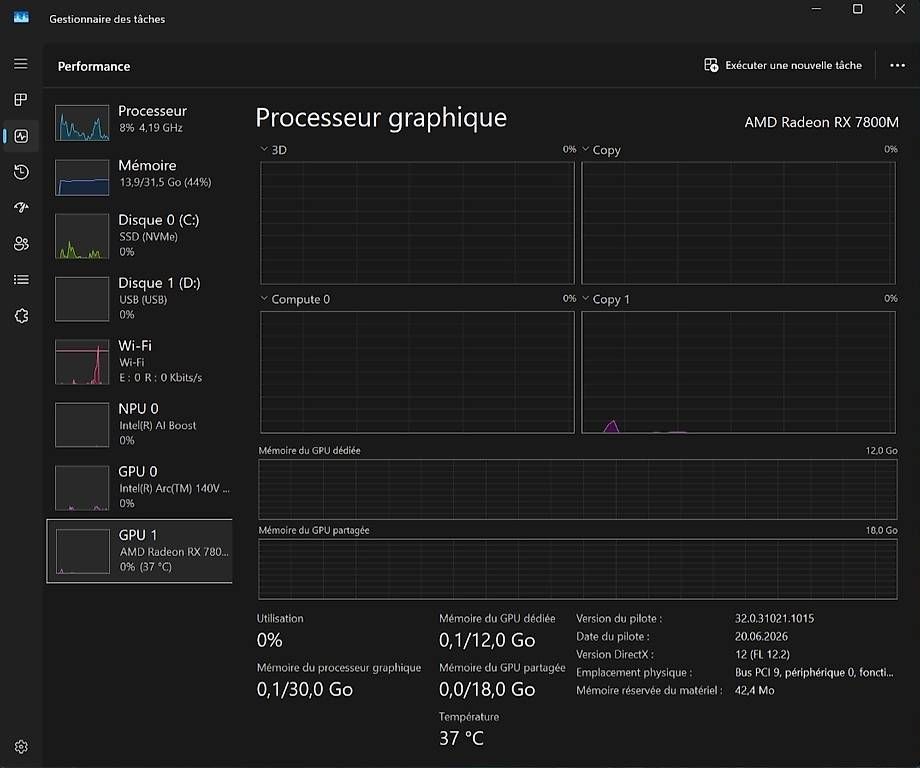
Task: Click the run new task icon
Action: (x=711, y=65)
